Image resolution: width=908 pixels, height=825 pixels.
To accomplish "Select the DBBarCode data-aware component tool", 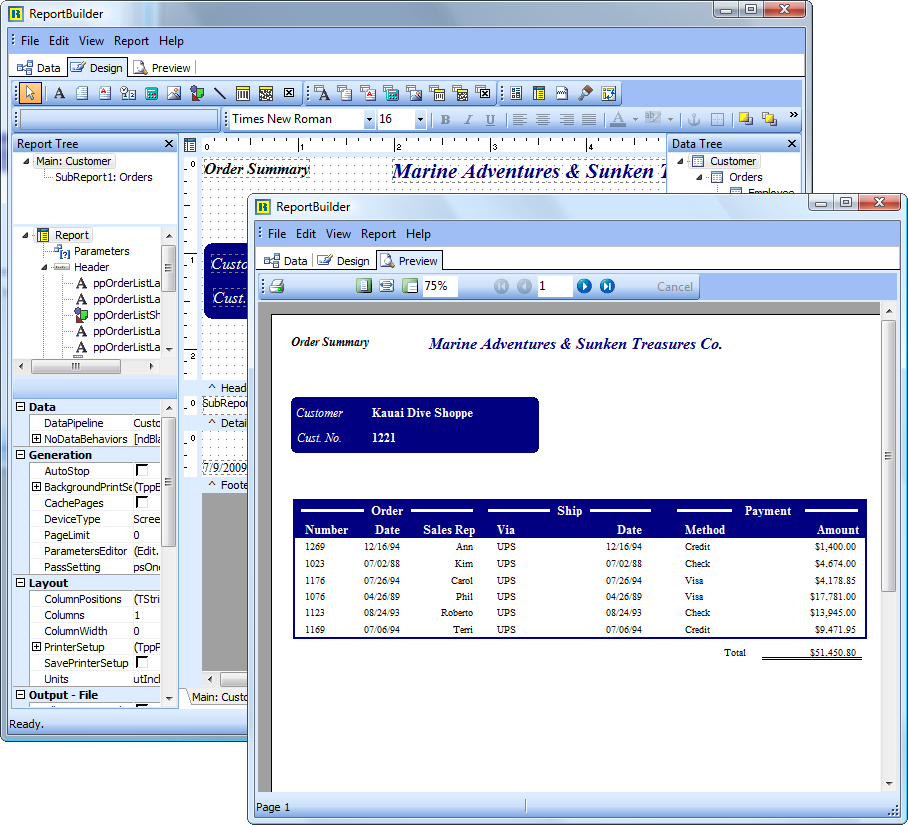I will click(438, 93).
